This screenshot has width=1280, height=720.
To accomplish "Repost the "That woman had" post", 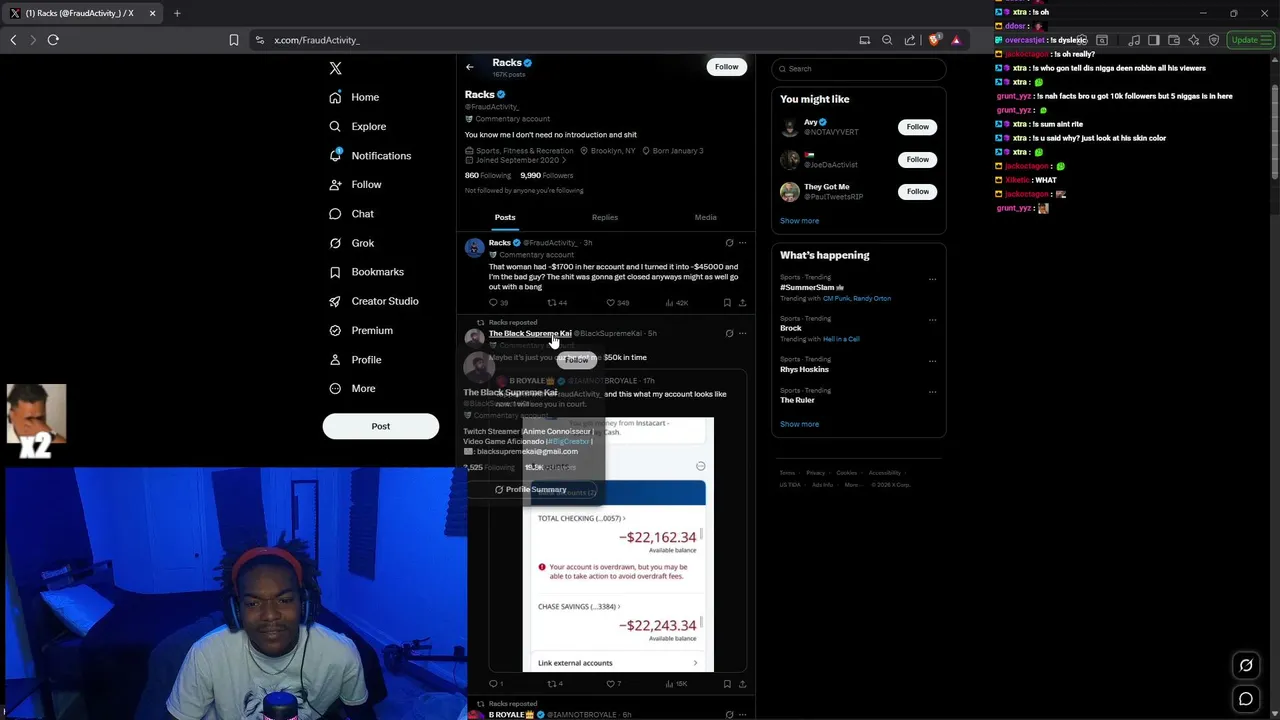I will pos(556,302).
